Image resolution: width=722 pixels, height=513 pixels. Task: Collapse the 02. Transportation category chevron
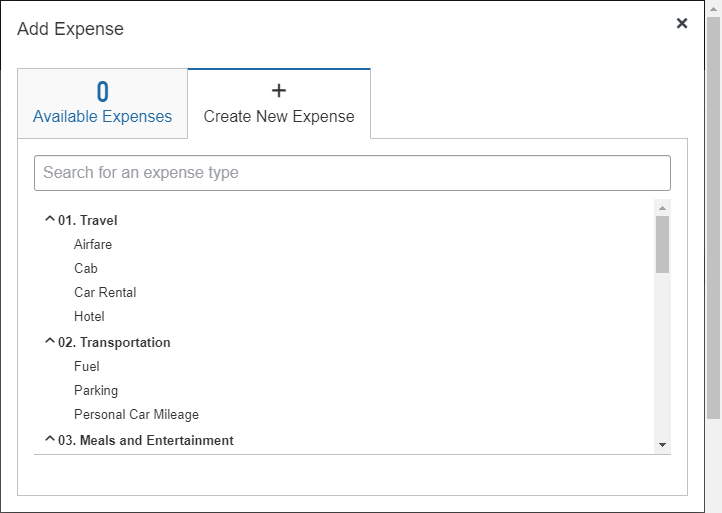[50, 342]
